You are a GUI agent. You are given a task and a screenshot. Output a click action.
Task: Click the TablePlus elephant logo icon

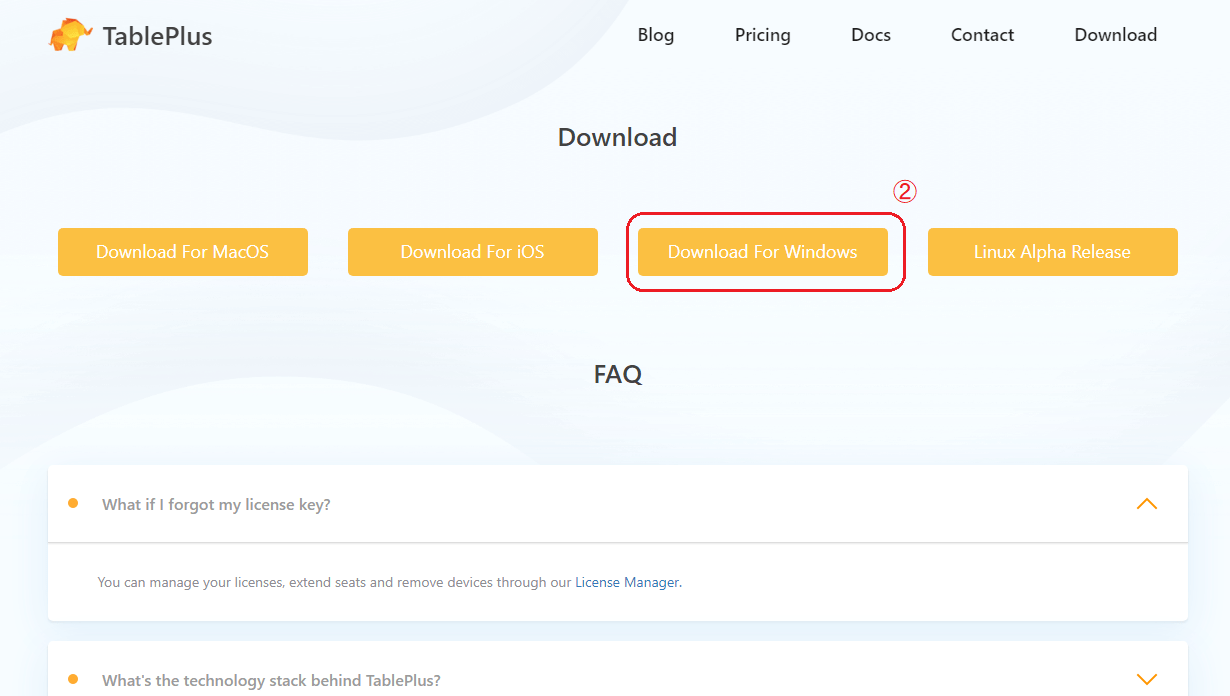71,35
